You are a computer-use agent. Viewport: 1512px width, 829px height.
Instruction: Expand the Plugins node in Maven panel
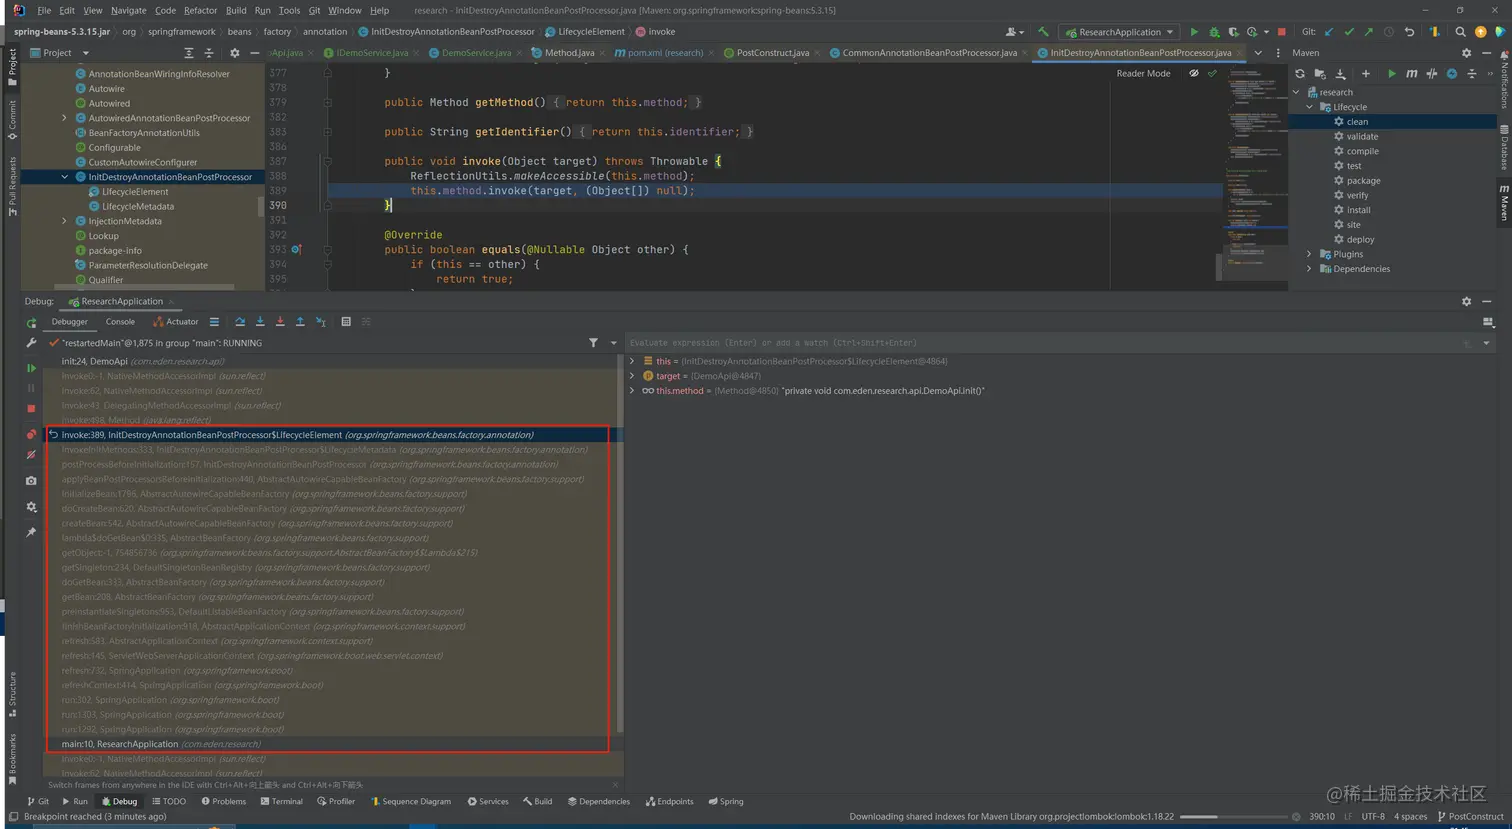click(1310, 254)
